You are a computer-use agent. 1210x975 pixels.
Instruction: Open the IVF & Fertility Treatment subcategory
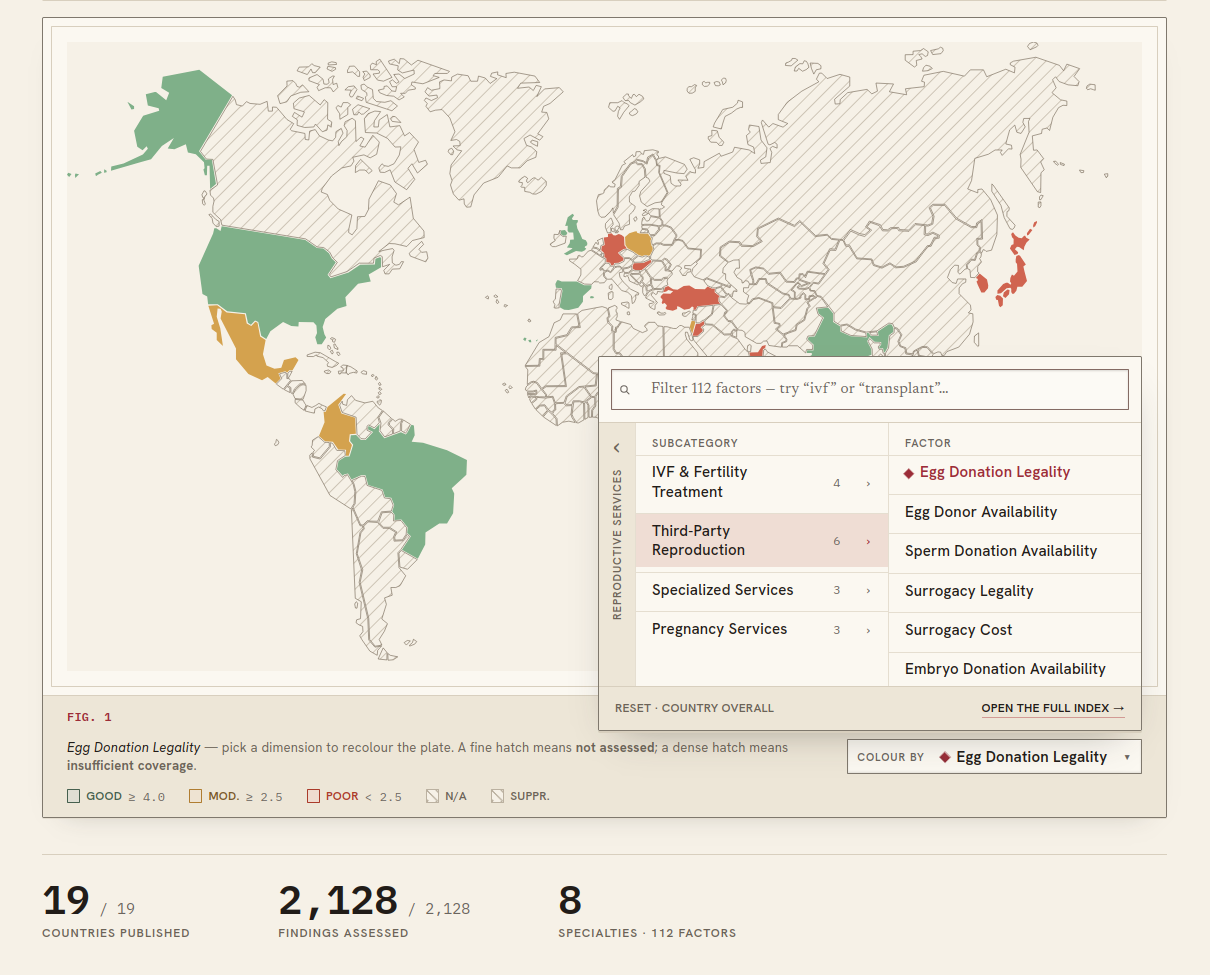pos(762,483)
